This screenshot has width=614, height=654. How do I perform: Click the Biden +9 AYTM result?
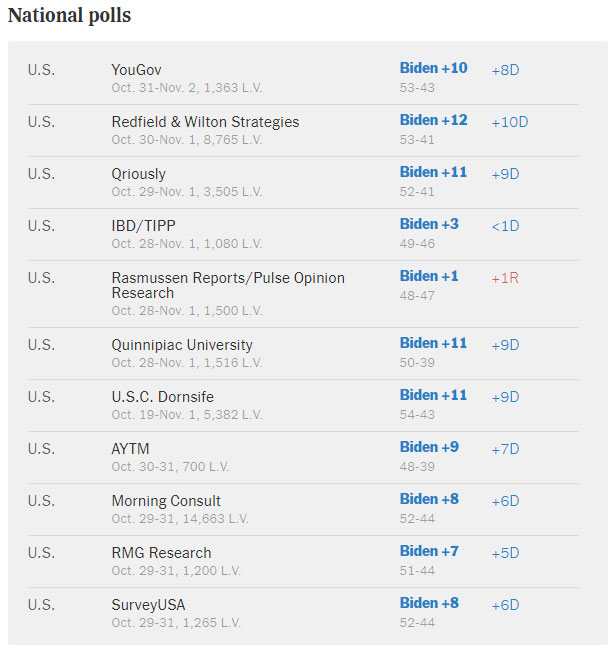[x=429, y=447]
